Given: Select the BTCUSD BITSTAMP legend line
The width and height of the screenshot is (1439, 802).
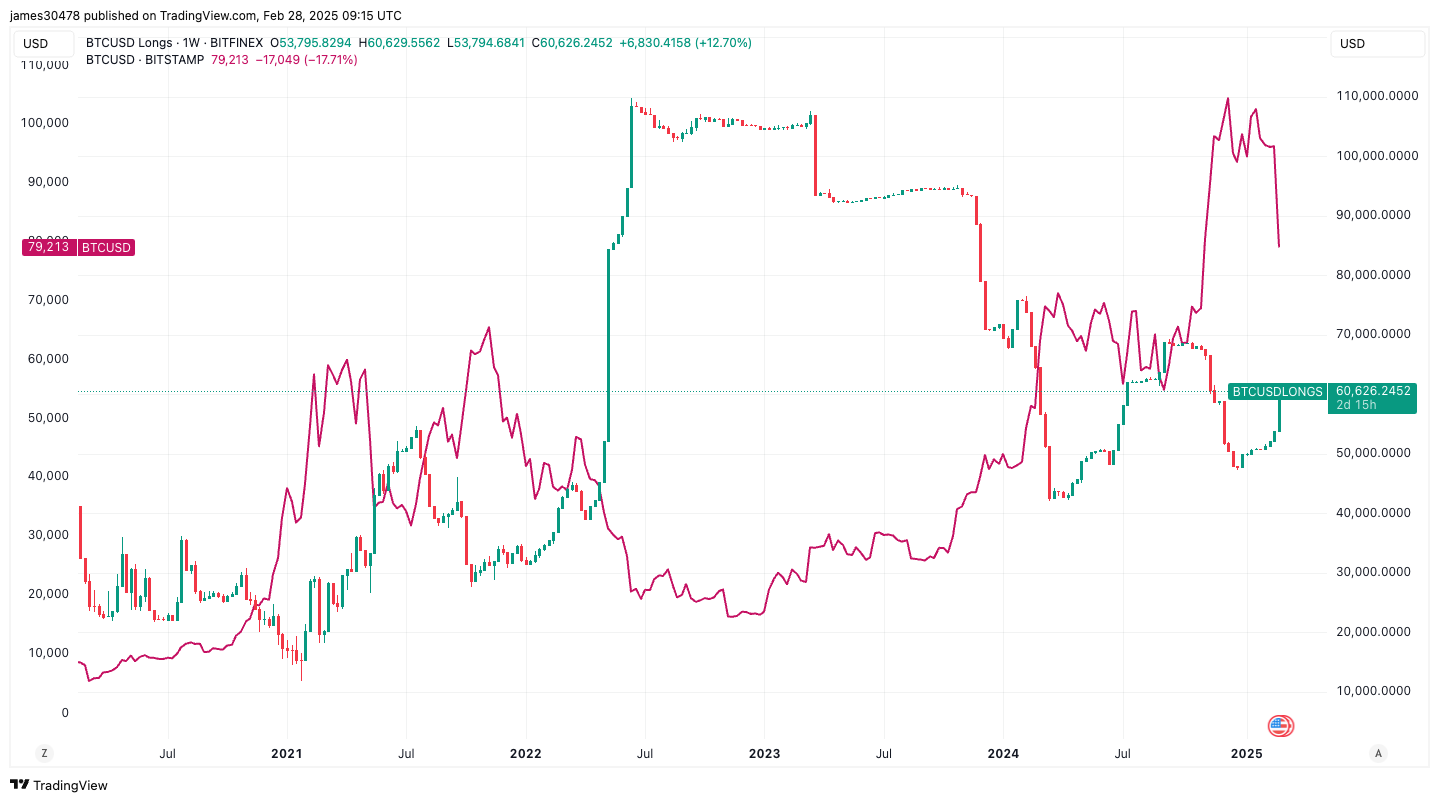Looking at the screenshot, I should 145,60.
